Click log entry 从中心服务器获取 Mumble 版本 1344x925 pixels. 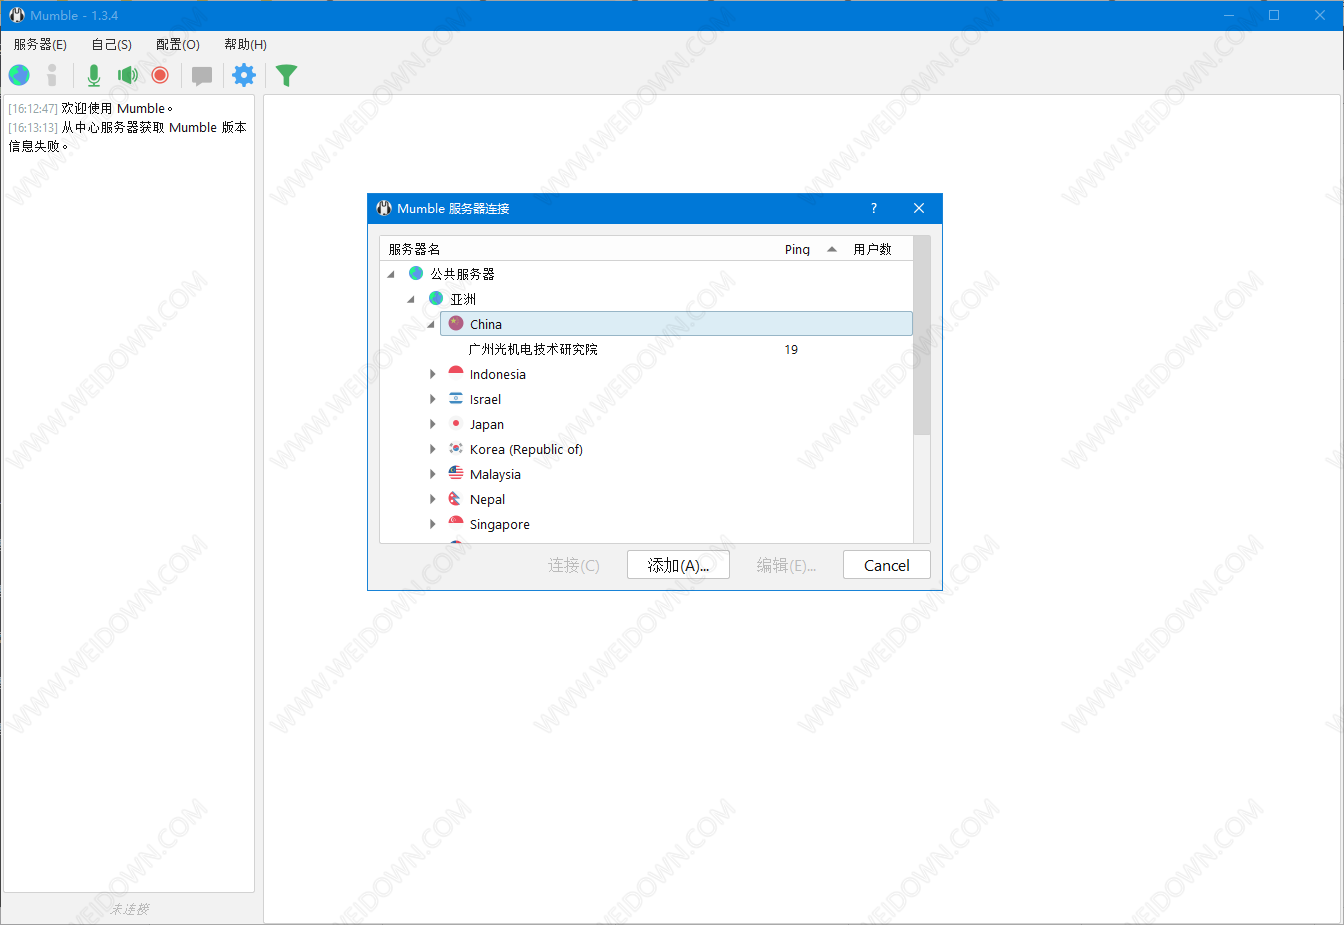pyautogui.click(x=154, y=127)
